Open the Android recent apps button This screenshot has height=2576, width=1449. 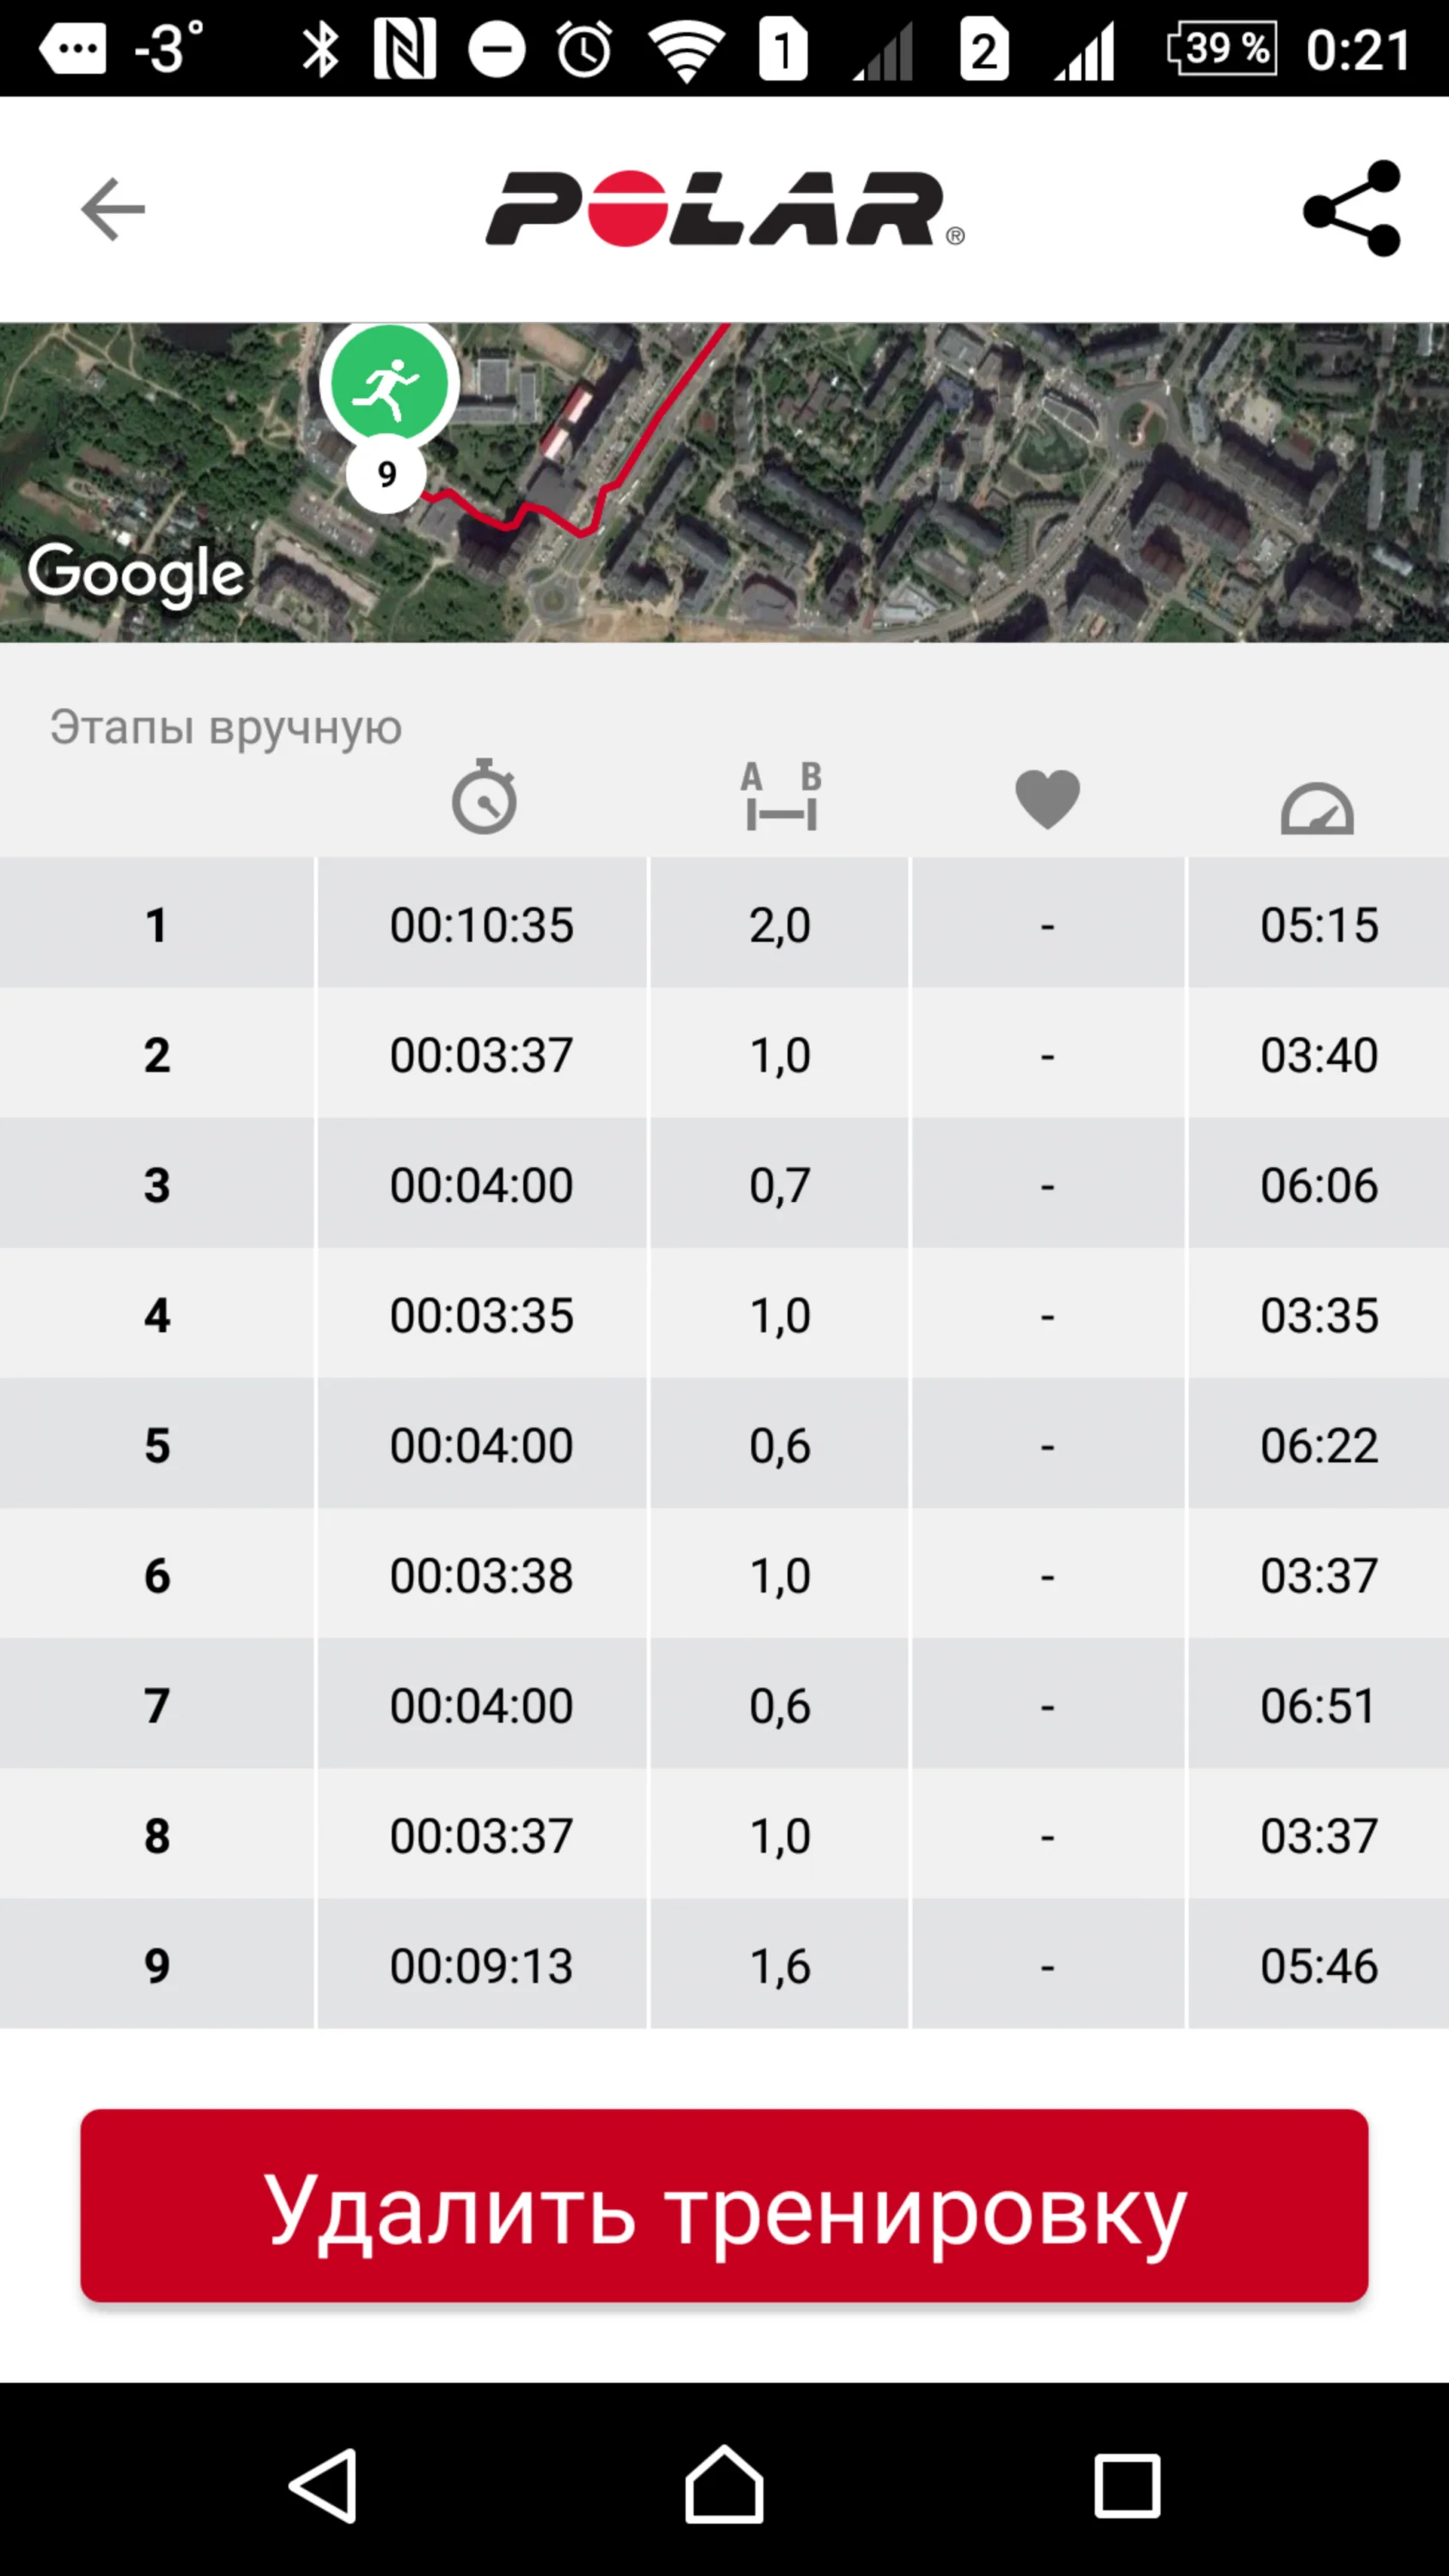tap(1126, 2485)
